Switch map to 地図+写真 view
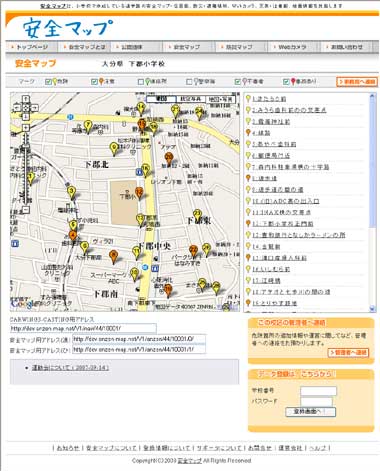Viewport: 380px width, 471px height. point(221,99)
